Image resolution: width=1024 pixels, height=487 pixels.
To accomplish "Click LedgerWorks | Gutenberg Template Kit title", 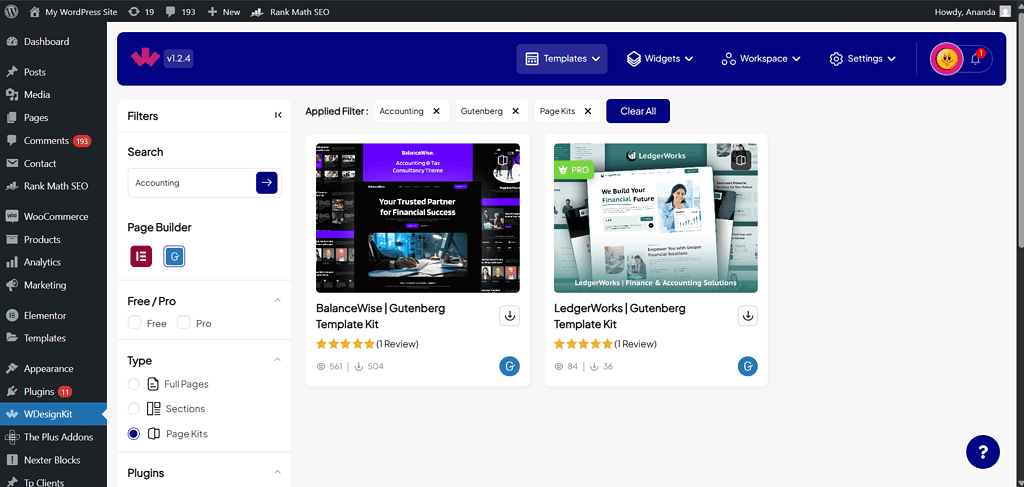I will point(620,316).
